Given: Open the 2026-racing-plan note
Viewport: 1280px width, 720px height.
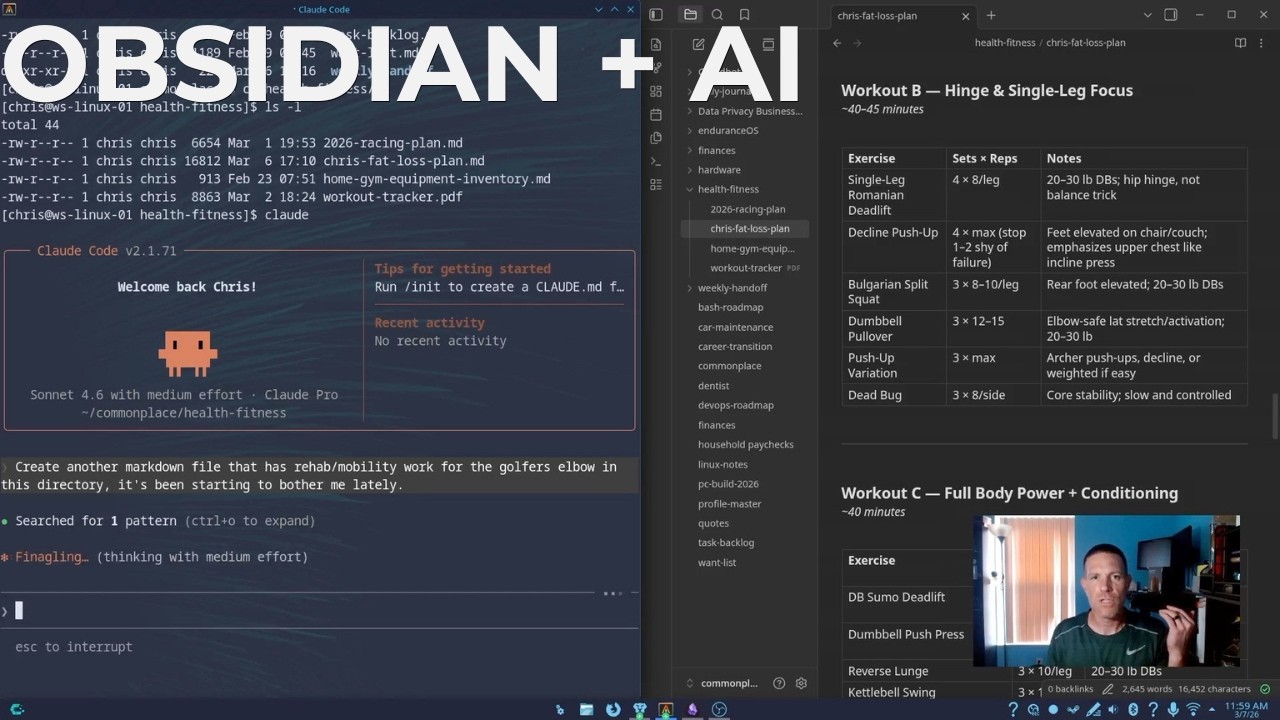Looking at the screenshot, I should [x=746, y=209].
